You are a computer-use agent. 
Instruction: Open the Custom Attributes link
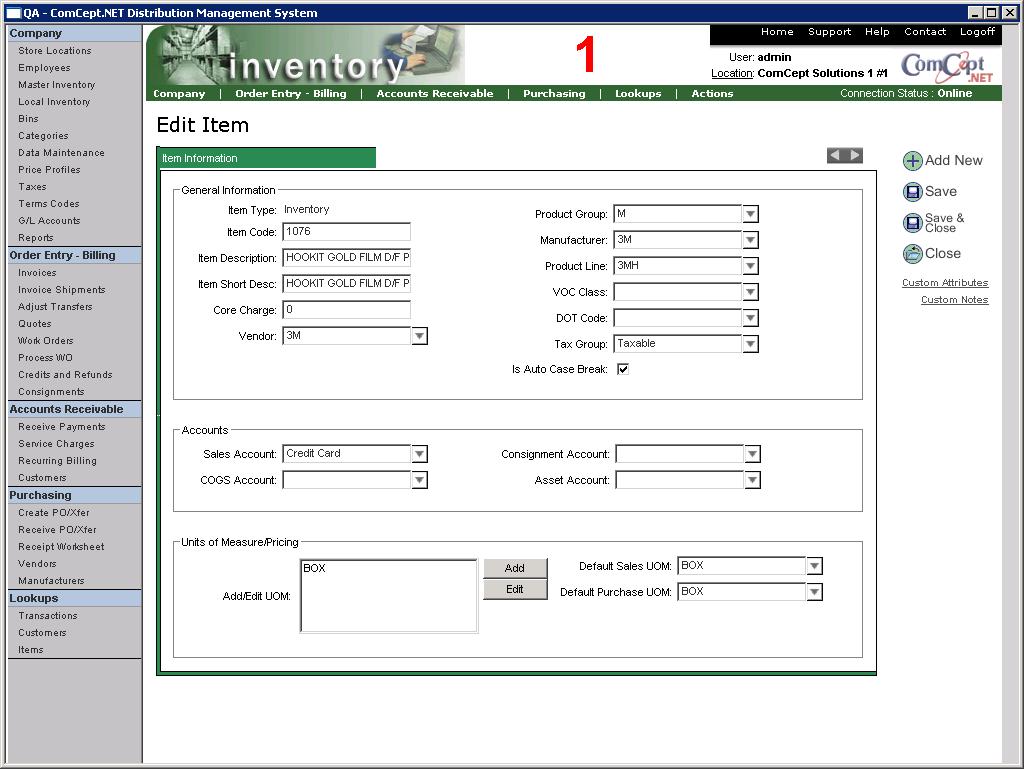945,283
